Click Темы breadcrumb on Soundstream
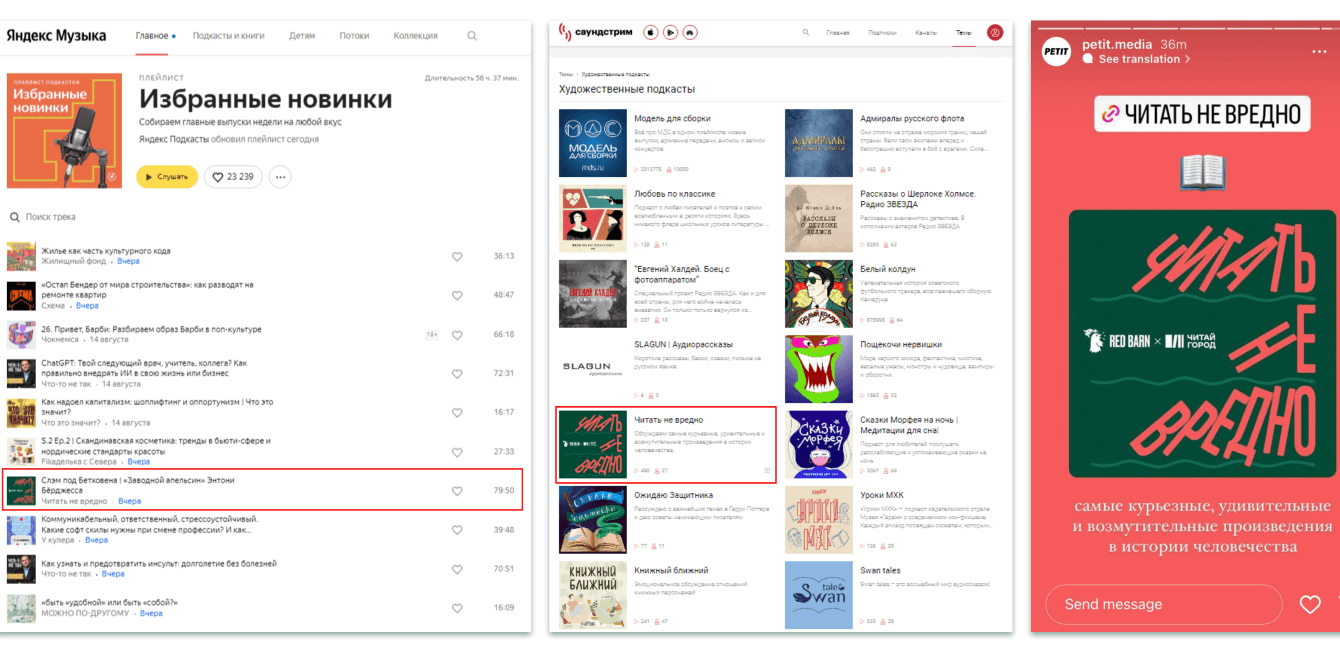 566,74
